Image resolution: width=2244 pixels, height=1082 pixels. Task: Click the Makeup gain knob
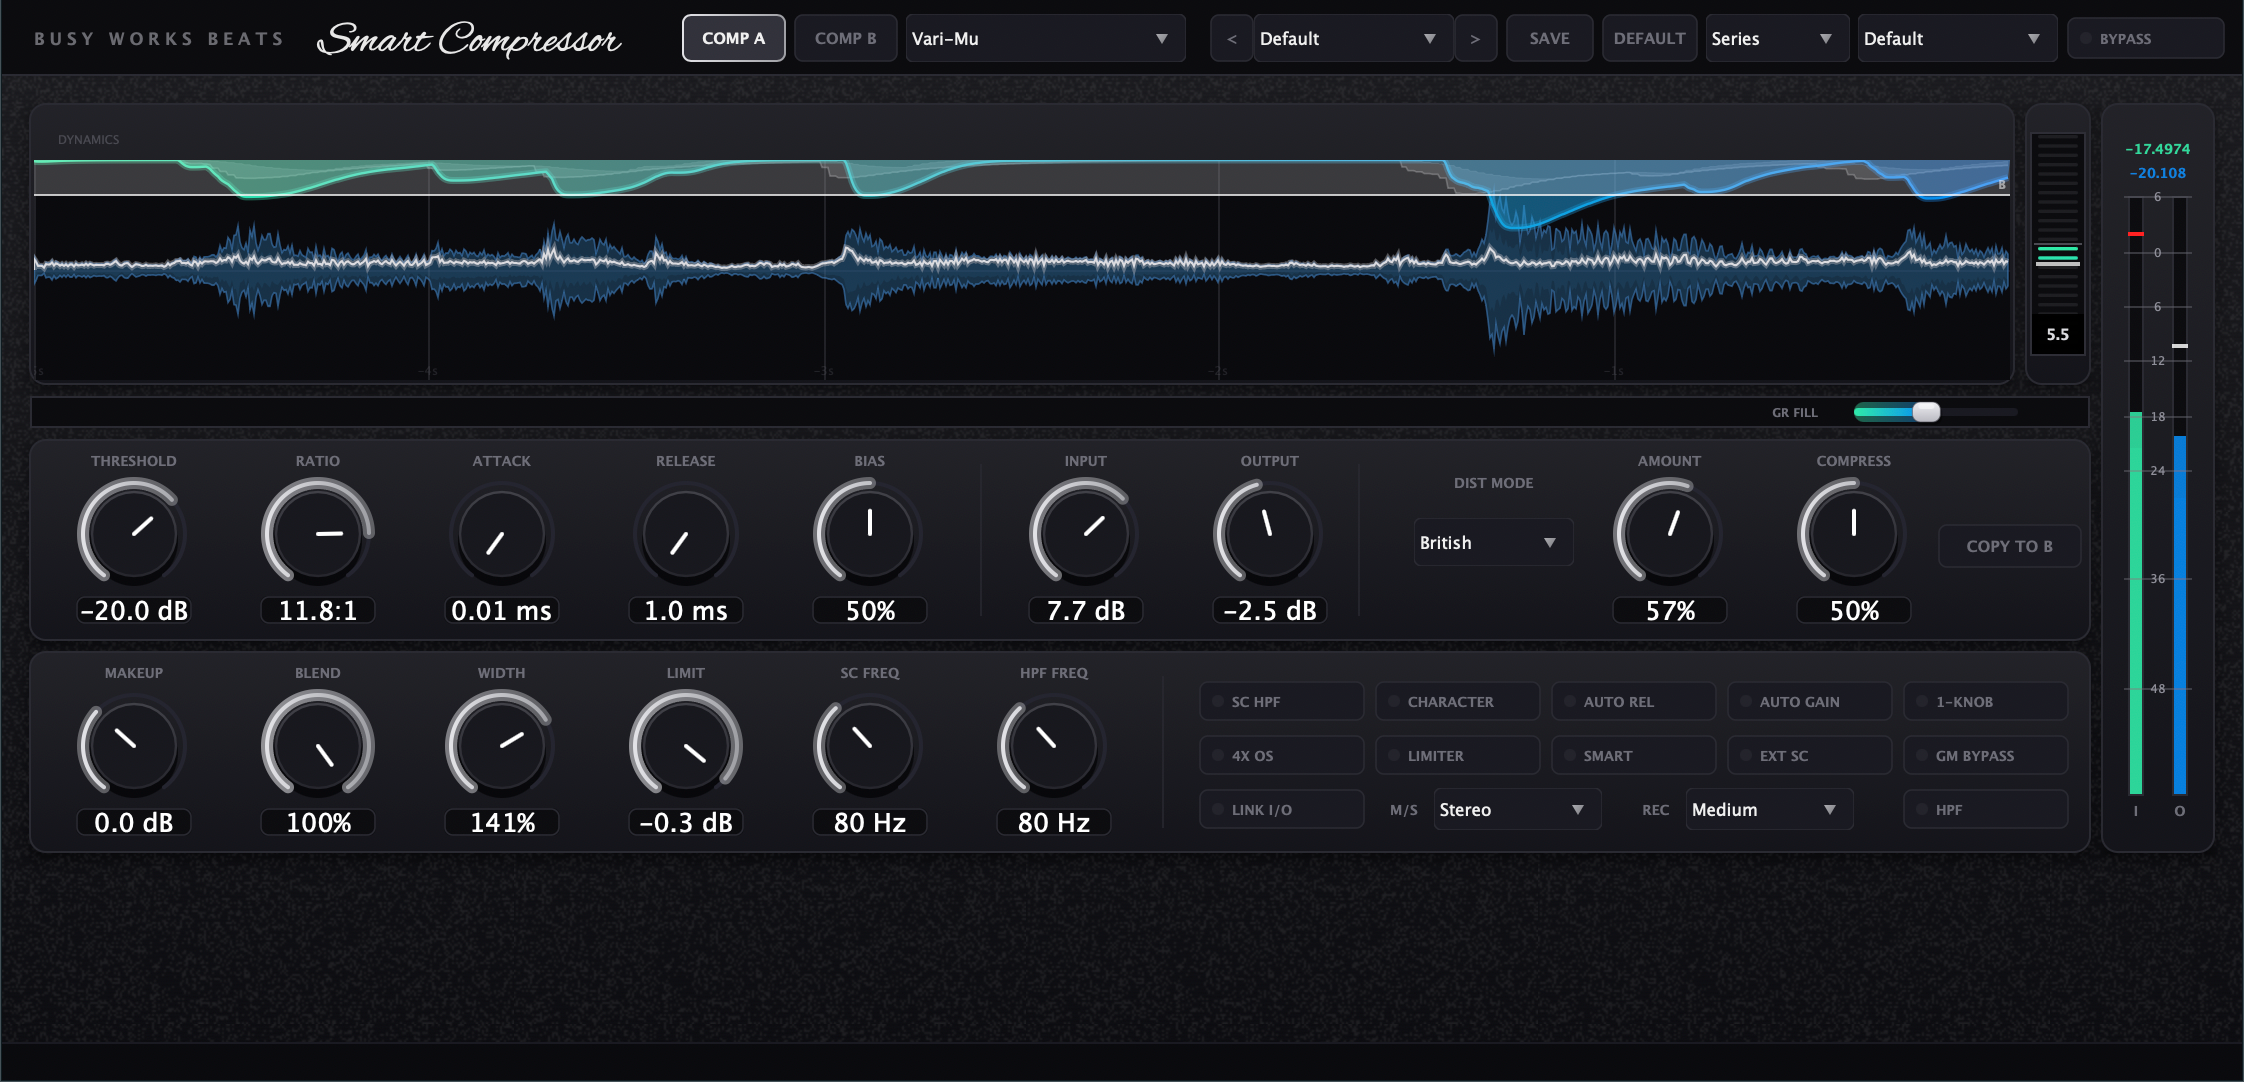(132, 745)
